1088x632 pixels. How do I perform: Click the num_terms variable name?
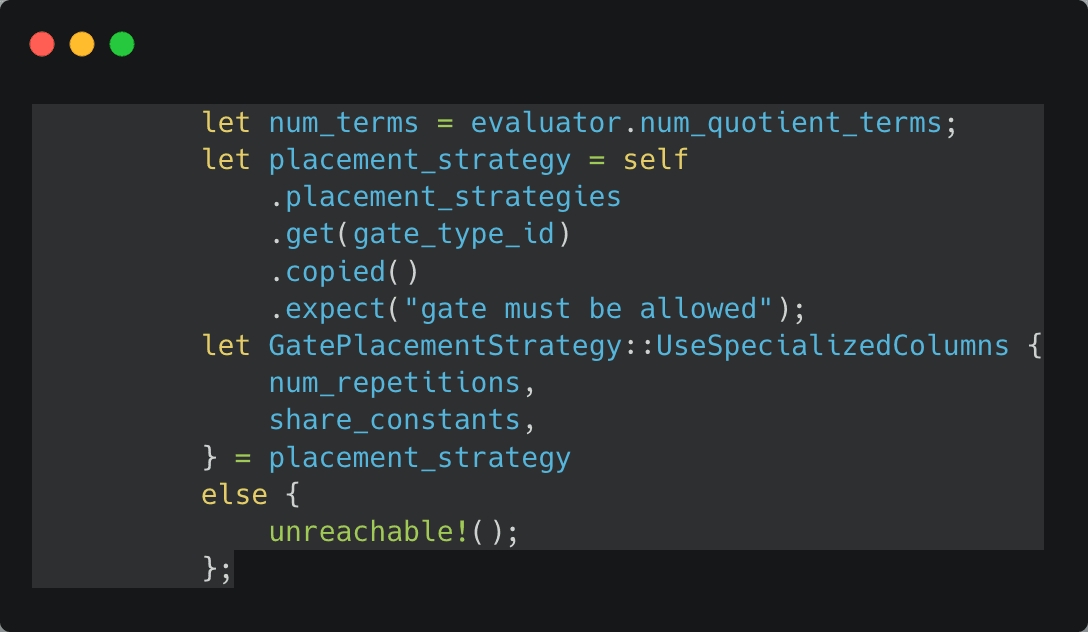343,123
